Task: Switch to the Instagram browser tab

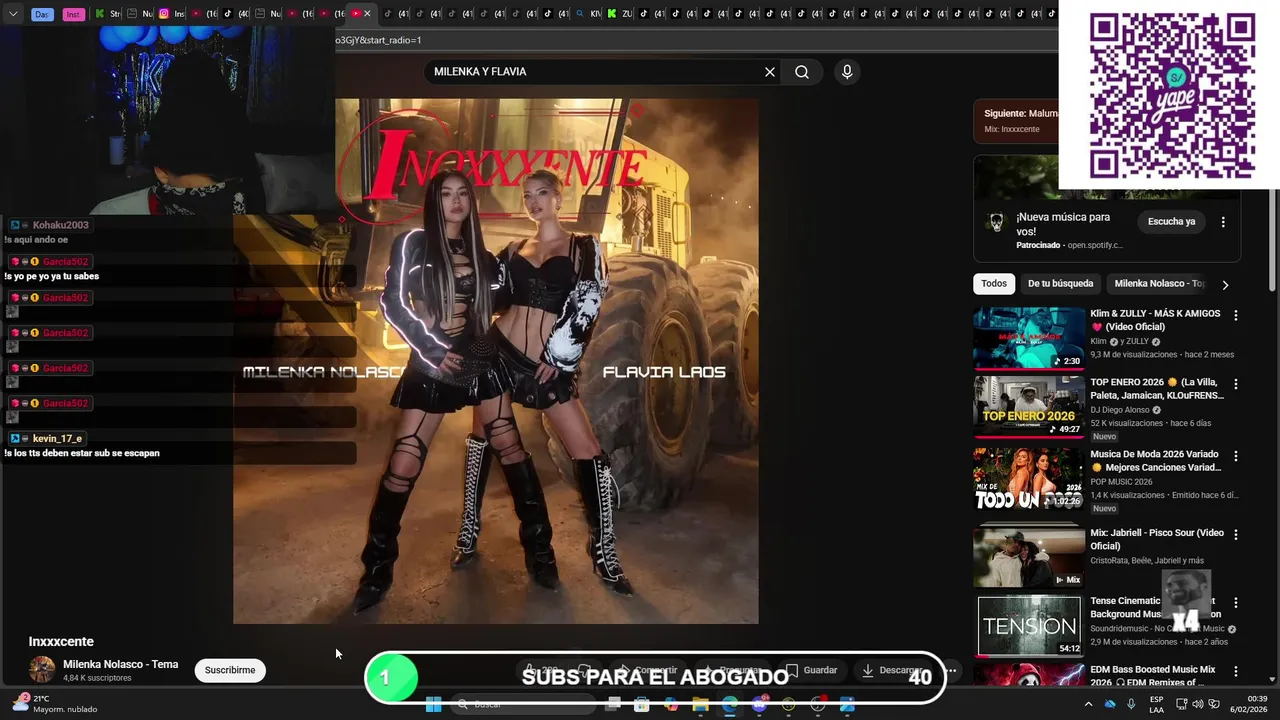Action: point(171,14)
